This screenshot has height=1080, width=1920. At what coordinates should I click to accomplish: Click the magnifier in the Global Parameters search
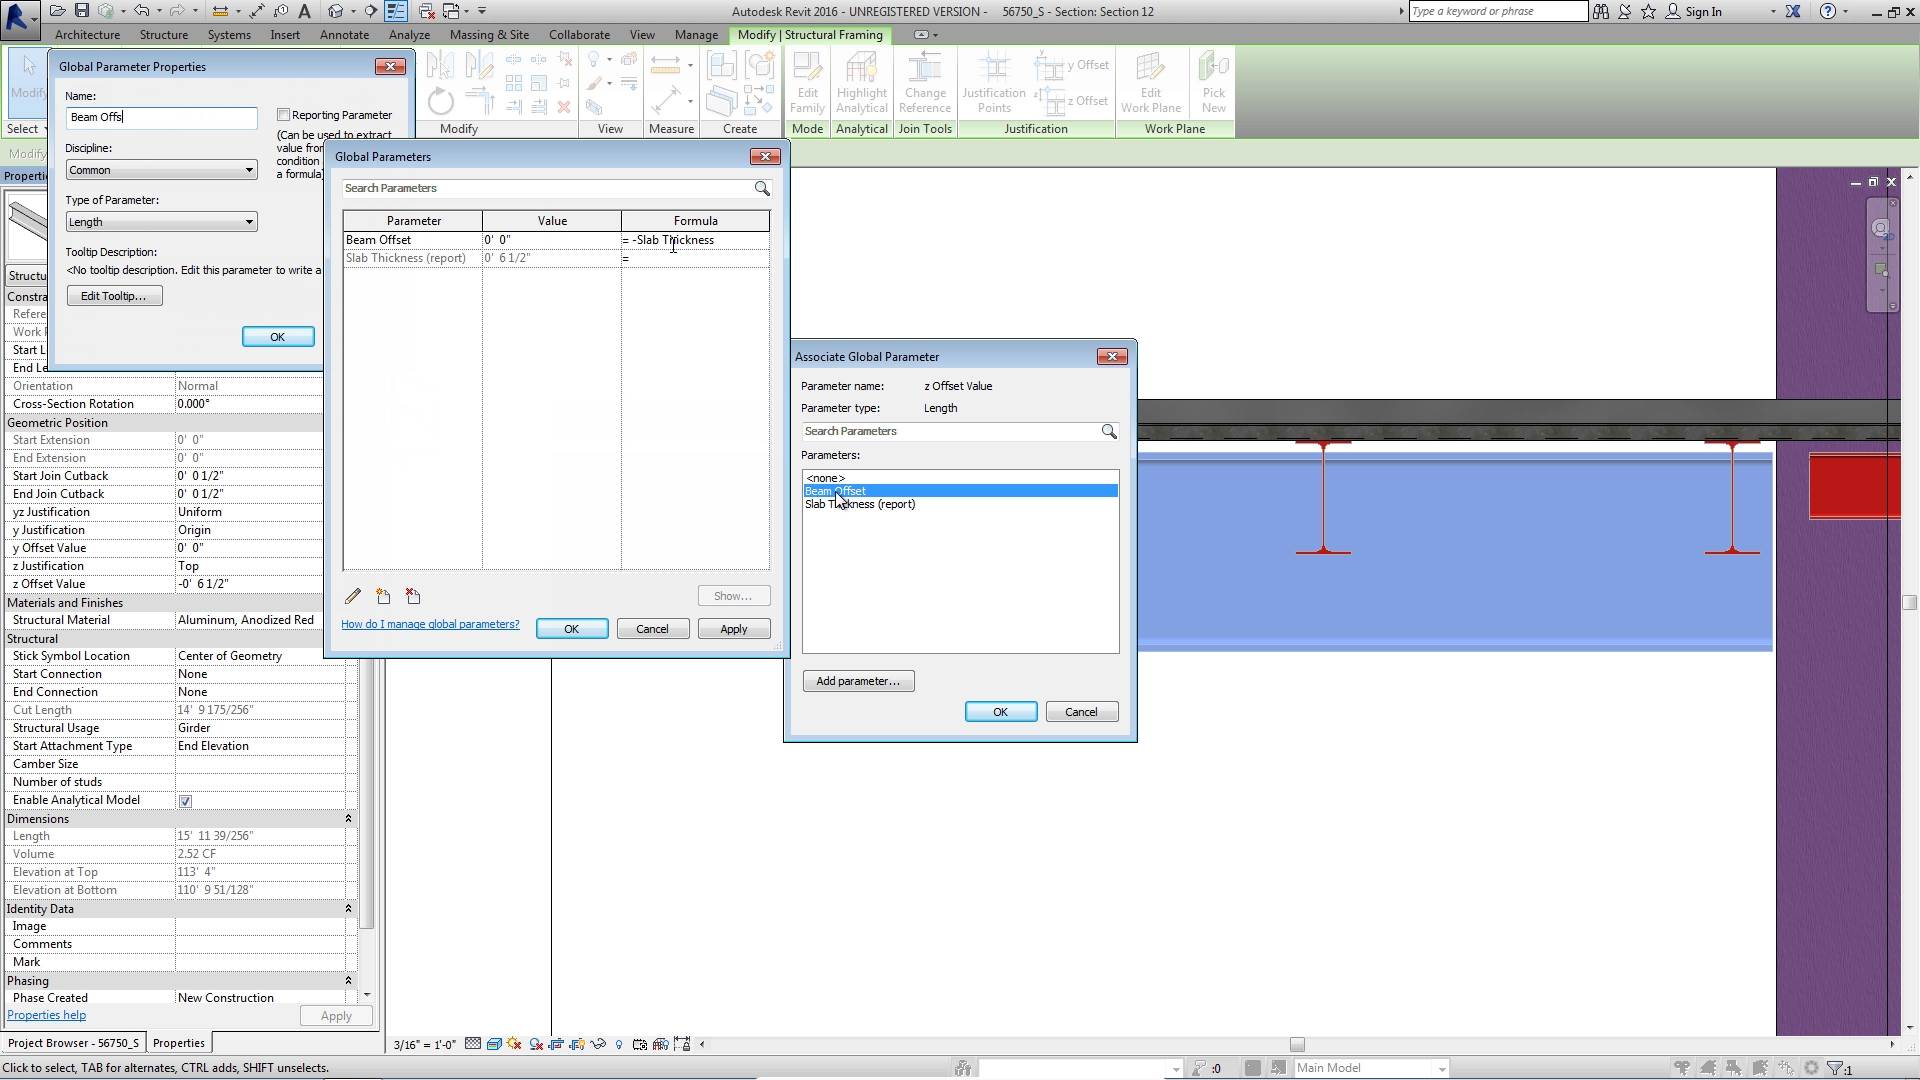pos(762,188)
